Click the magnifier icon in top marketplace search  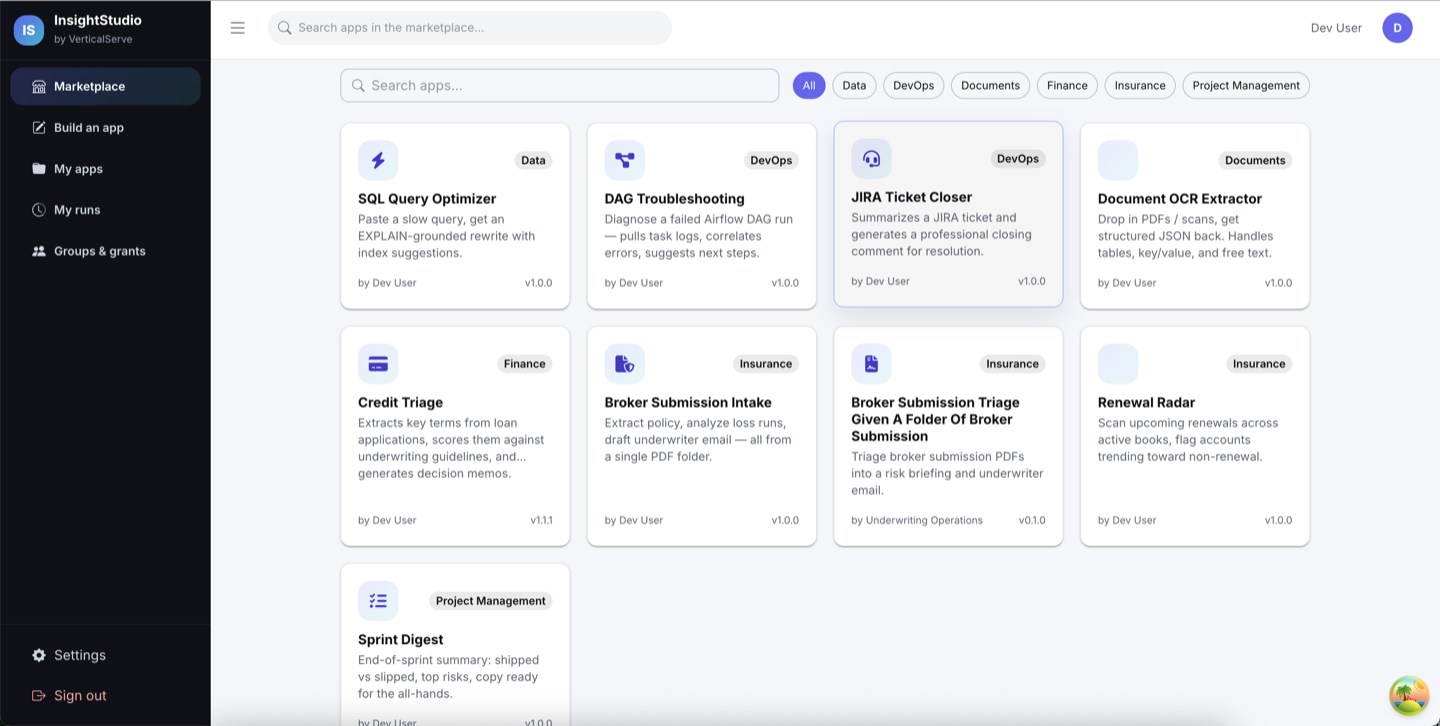285,28
